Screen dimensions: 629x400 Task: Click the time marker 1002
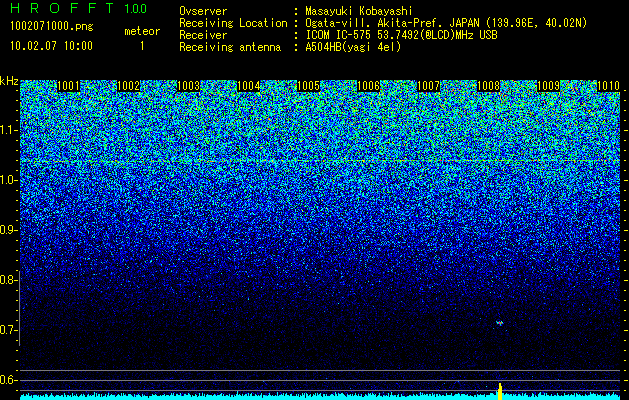point(128,86)
